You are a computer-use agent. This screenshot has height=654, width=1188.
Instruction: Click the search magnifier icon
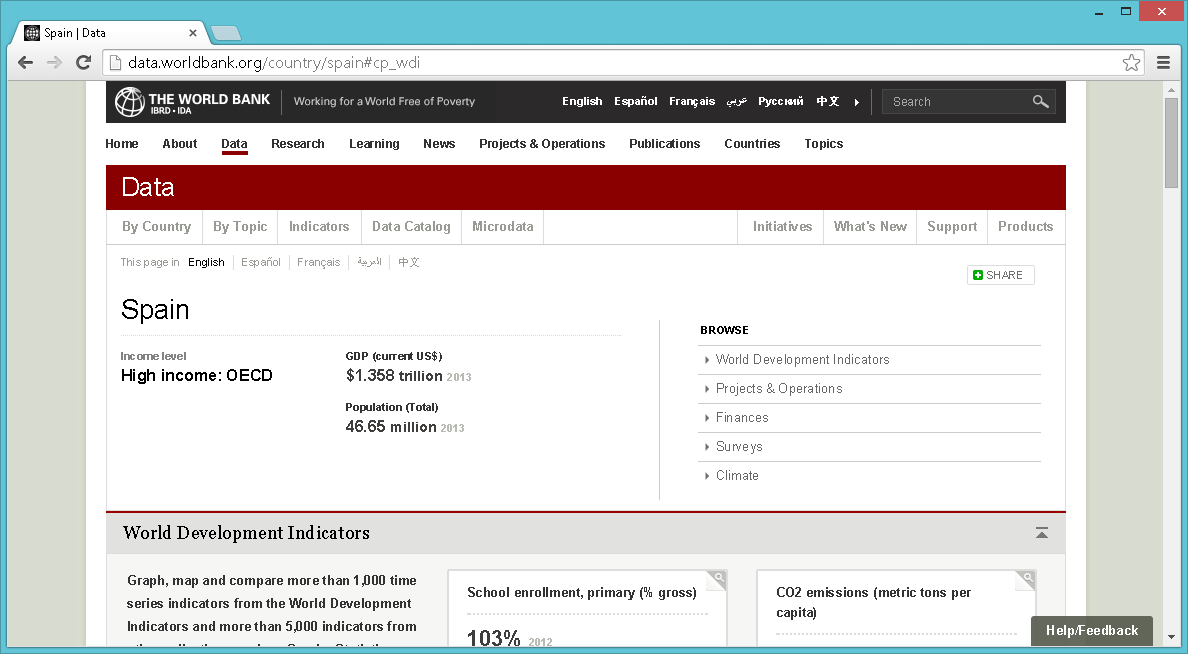pos(1040,102)
